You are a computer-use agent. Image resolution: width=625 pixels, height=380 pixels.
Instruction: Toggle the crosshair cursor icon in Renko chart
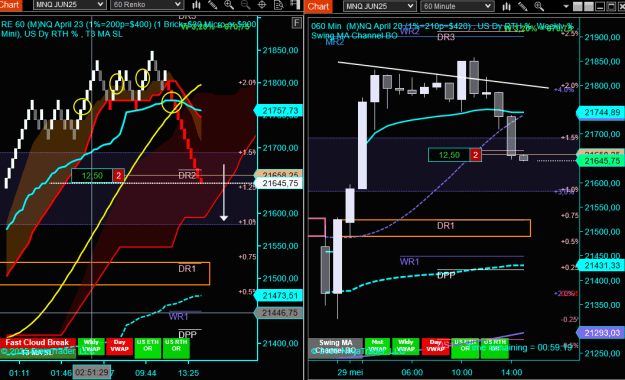tap(262, 5)
